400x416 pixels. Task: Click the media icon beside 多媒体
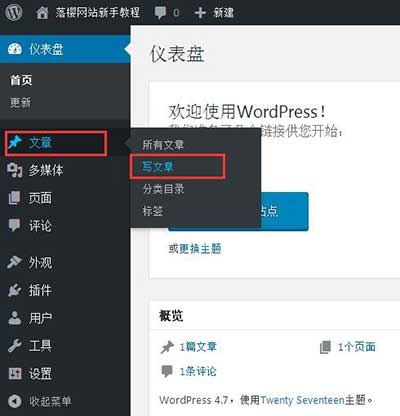(x=15, y=170)
